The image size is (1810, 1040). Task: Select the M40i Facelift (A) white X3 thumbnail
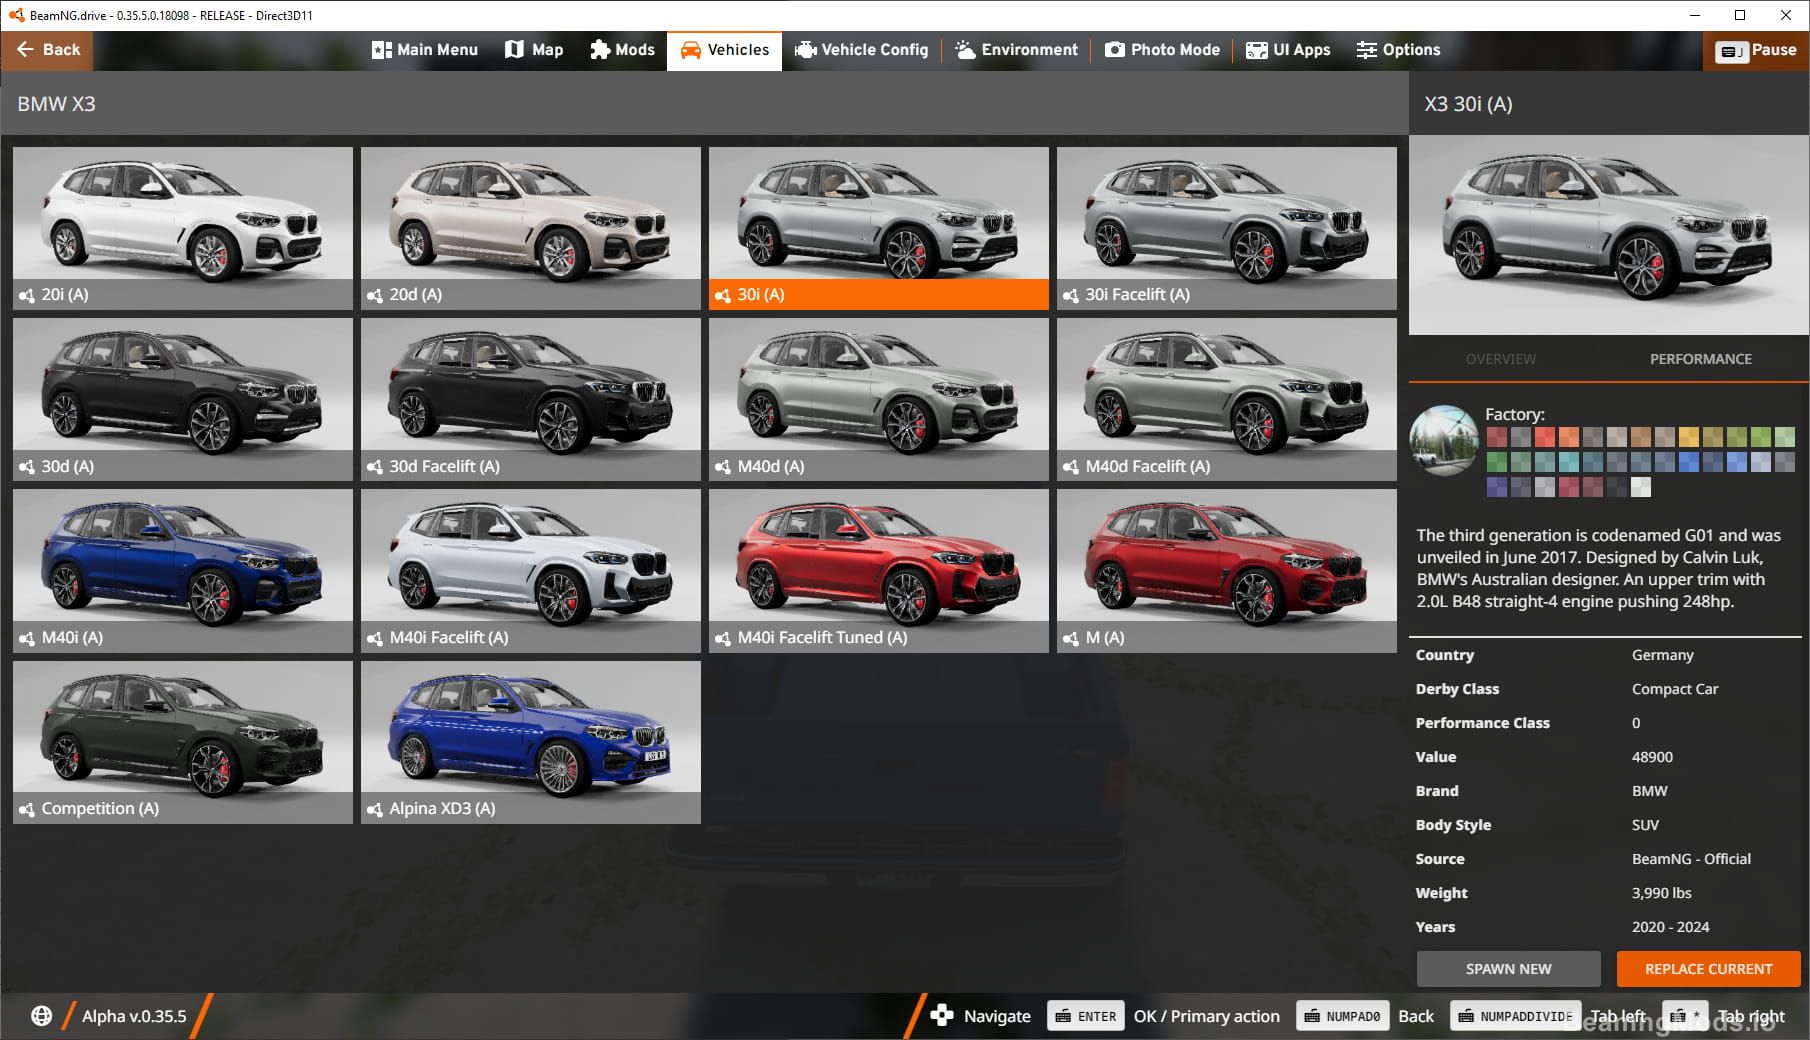pos(531,570)
